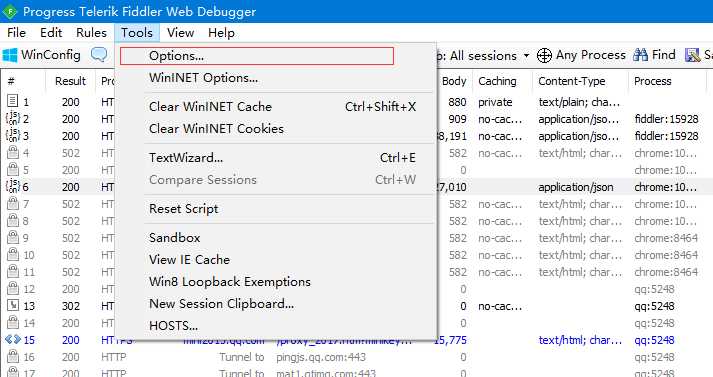Sort by the # column header
713x377 pixels.
point(11,81)
